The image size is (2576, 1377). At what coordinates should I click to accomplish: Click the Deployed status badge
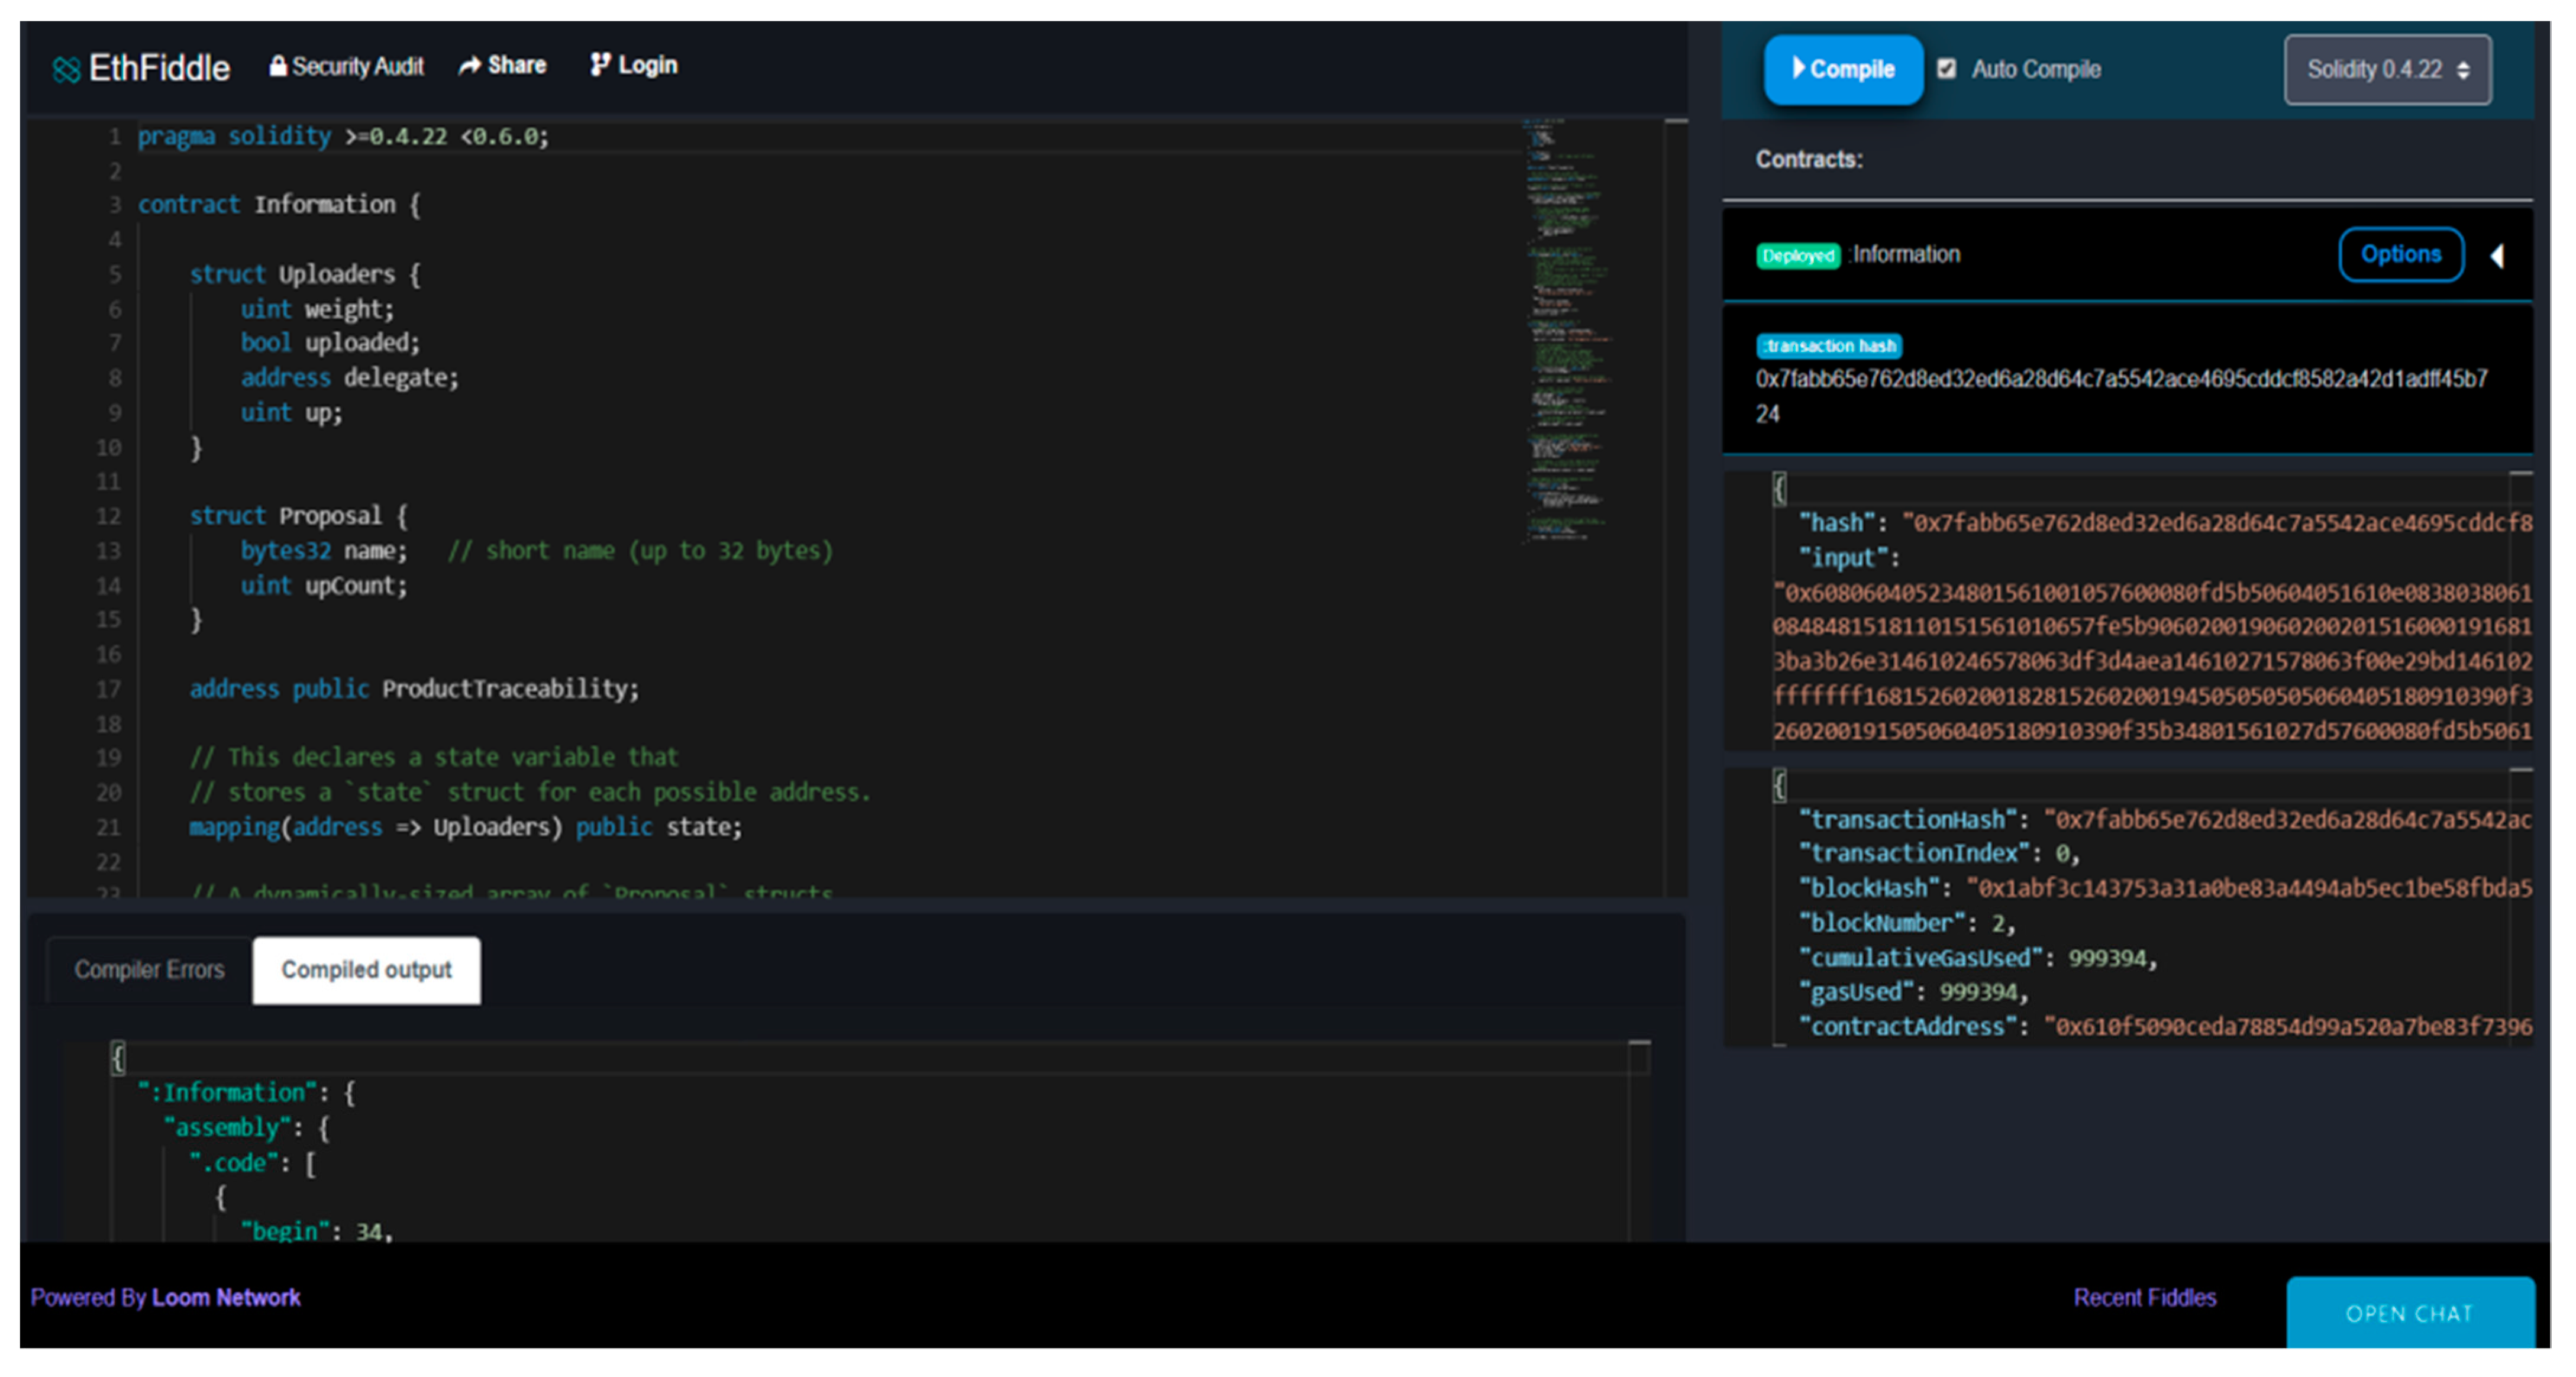click(1798, 256)
